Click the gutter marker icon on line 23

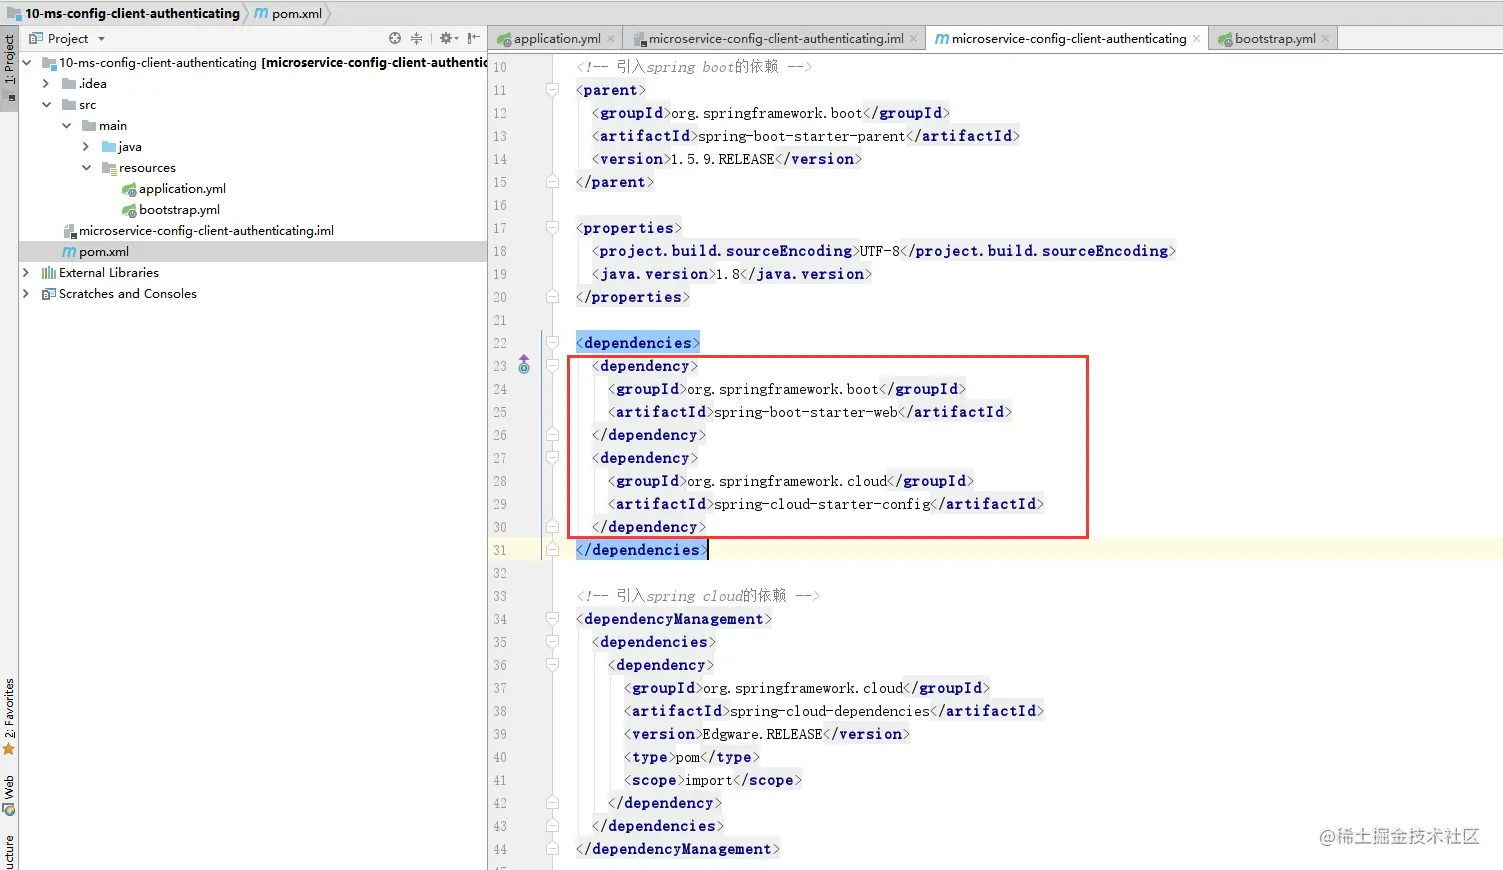pyautogui.click(x=524, y=365)
